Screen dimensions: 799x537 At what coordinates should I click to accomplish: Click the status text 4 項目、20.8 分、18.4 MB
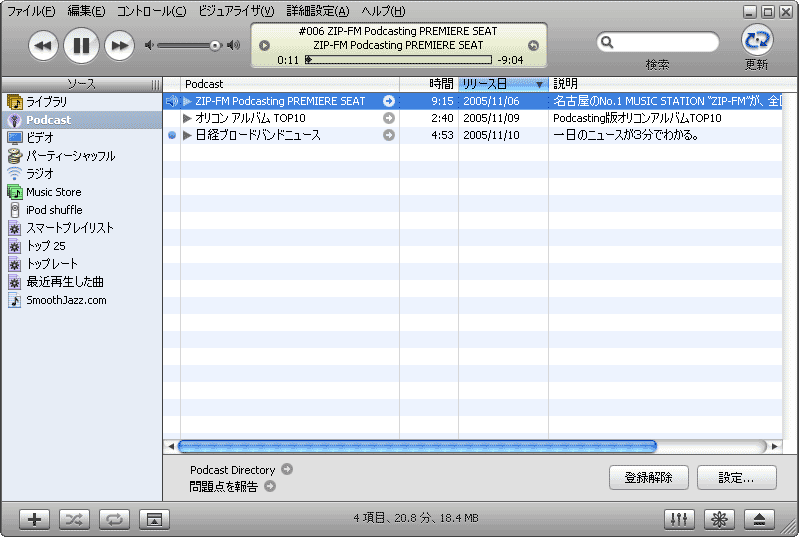tap(416, 519)
